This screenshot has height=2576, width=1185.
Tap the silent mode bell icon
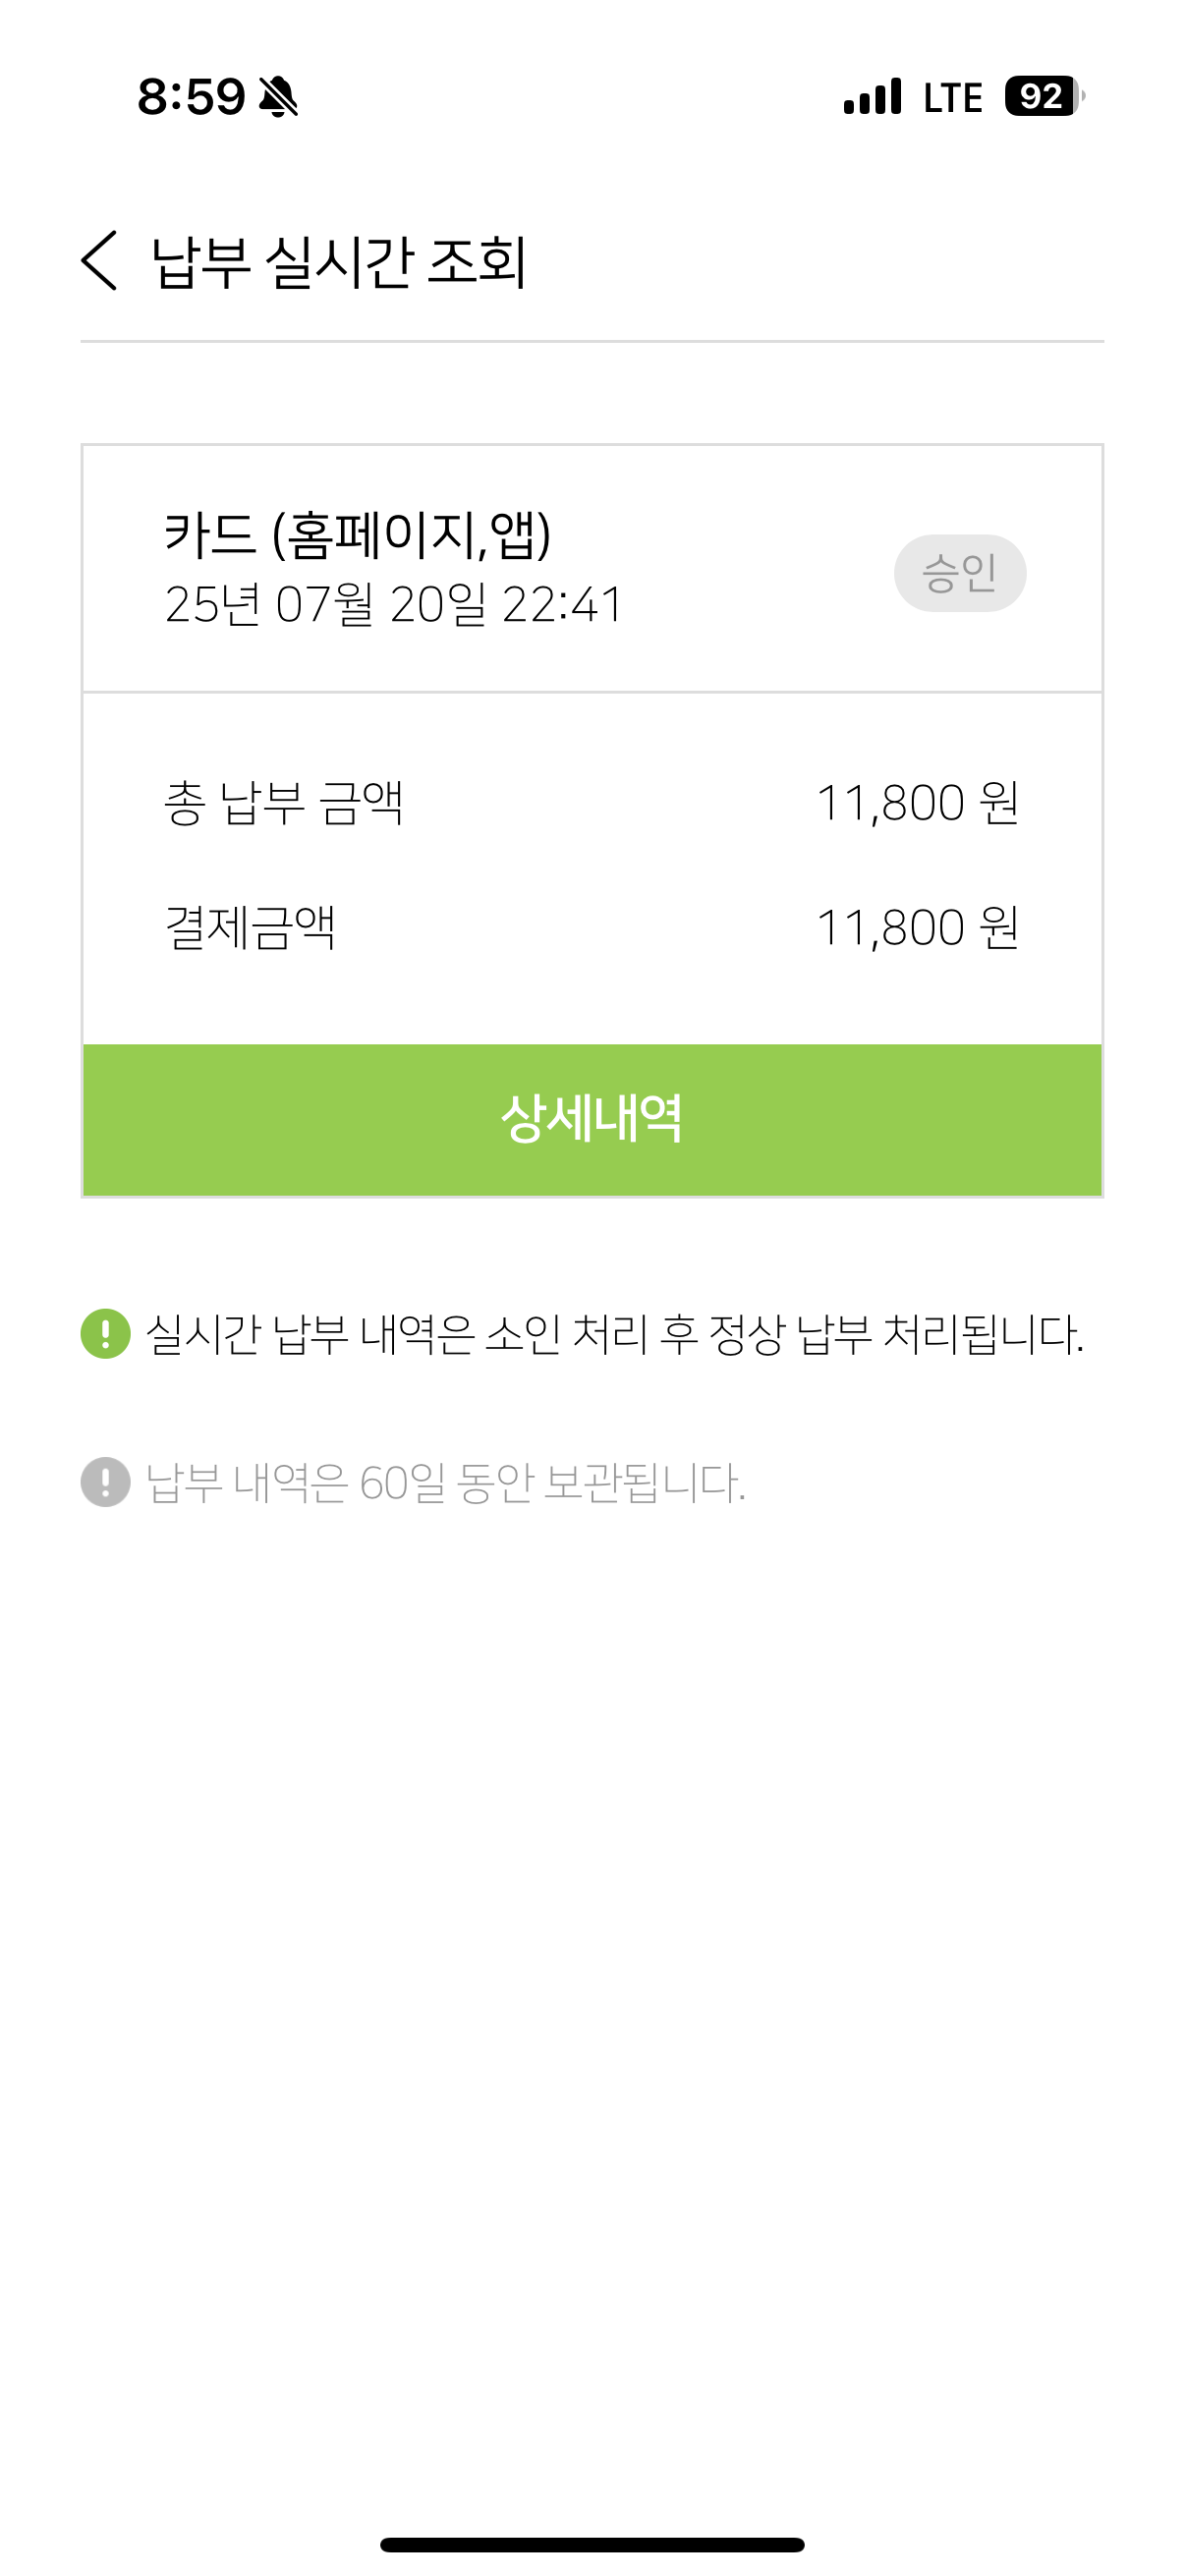pos(278,97)
